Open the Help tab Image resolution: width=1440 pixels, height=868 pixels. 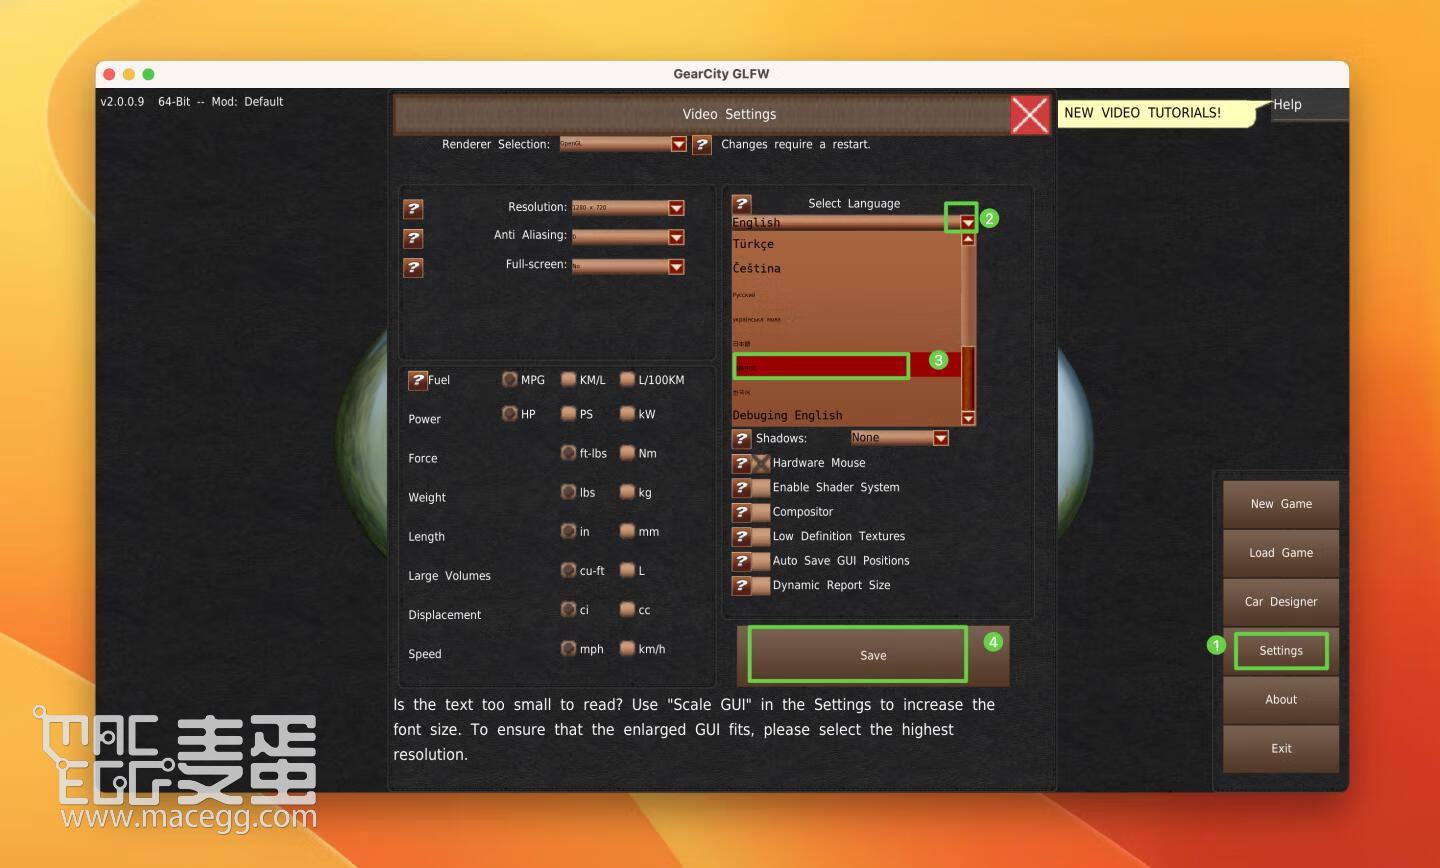tap(1308, 104)
